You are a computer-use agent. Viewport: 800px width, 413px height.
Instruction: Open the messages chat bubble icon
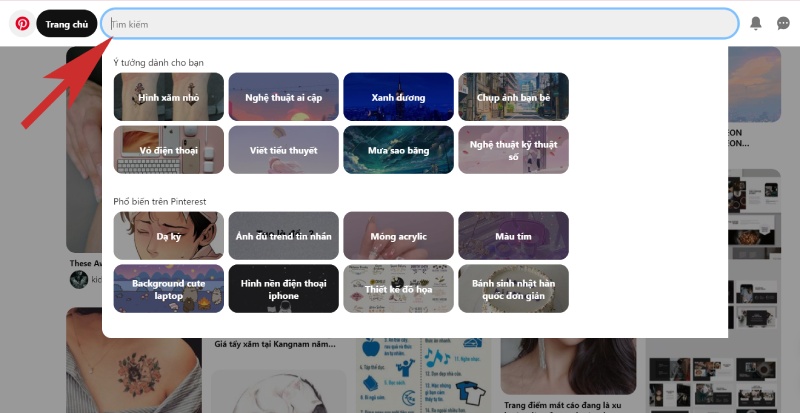tap(783, 23)
